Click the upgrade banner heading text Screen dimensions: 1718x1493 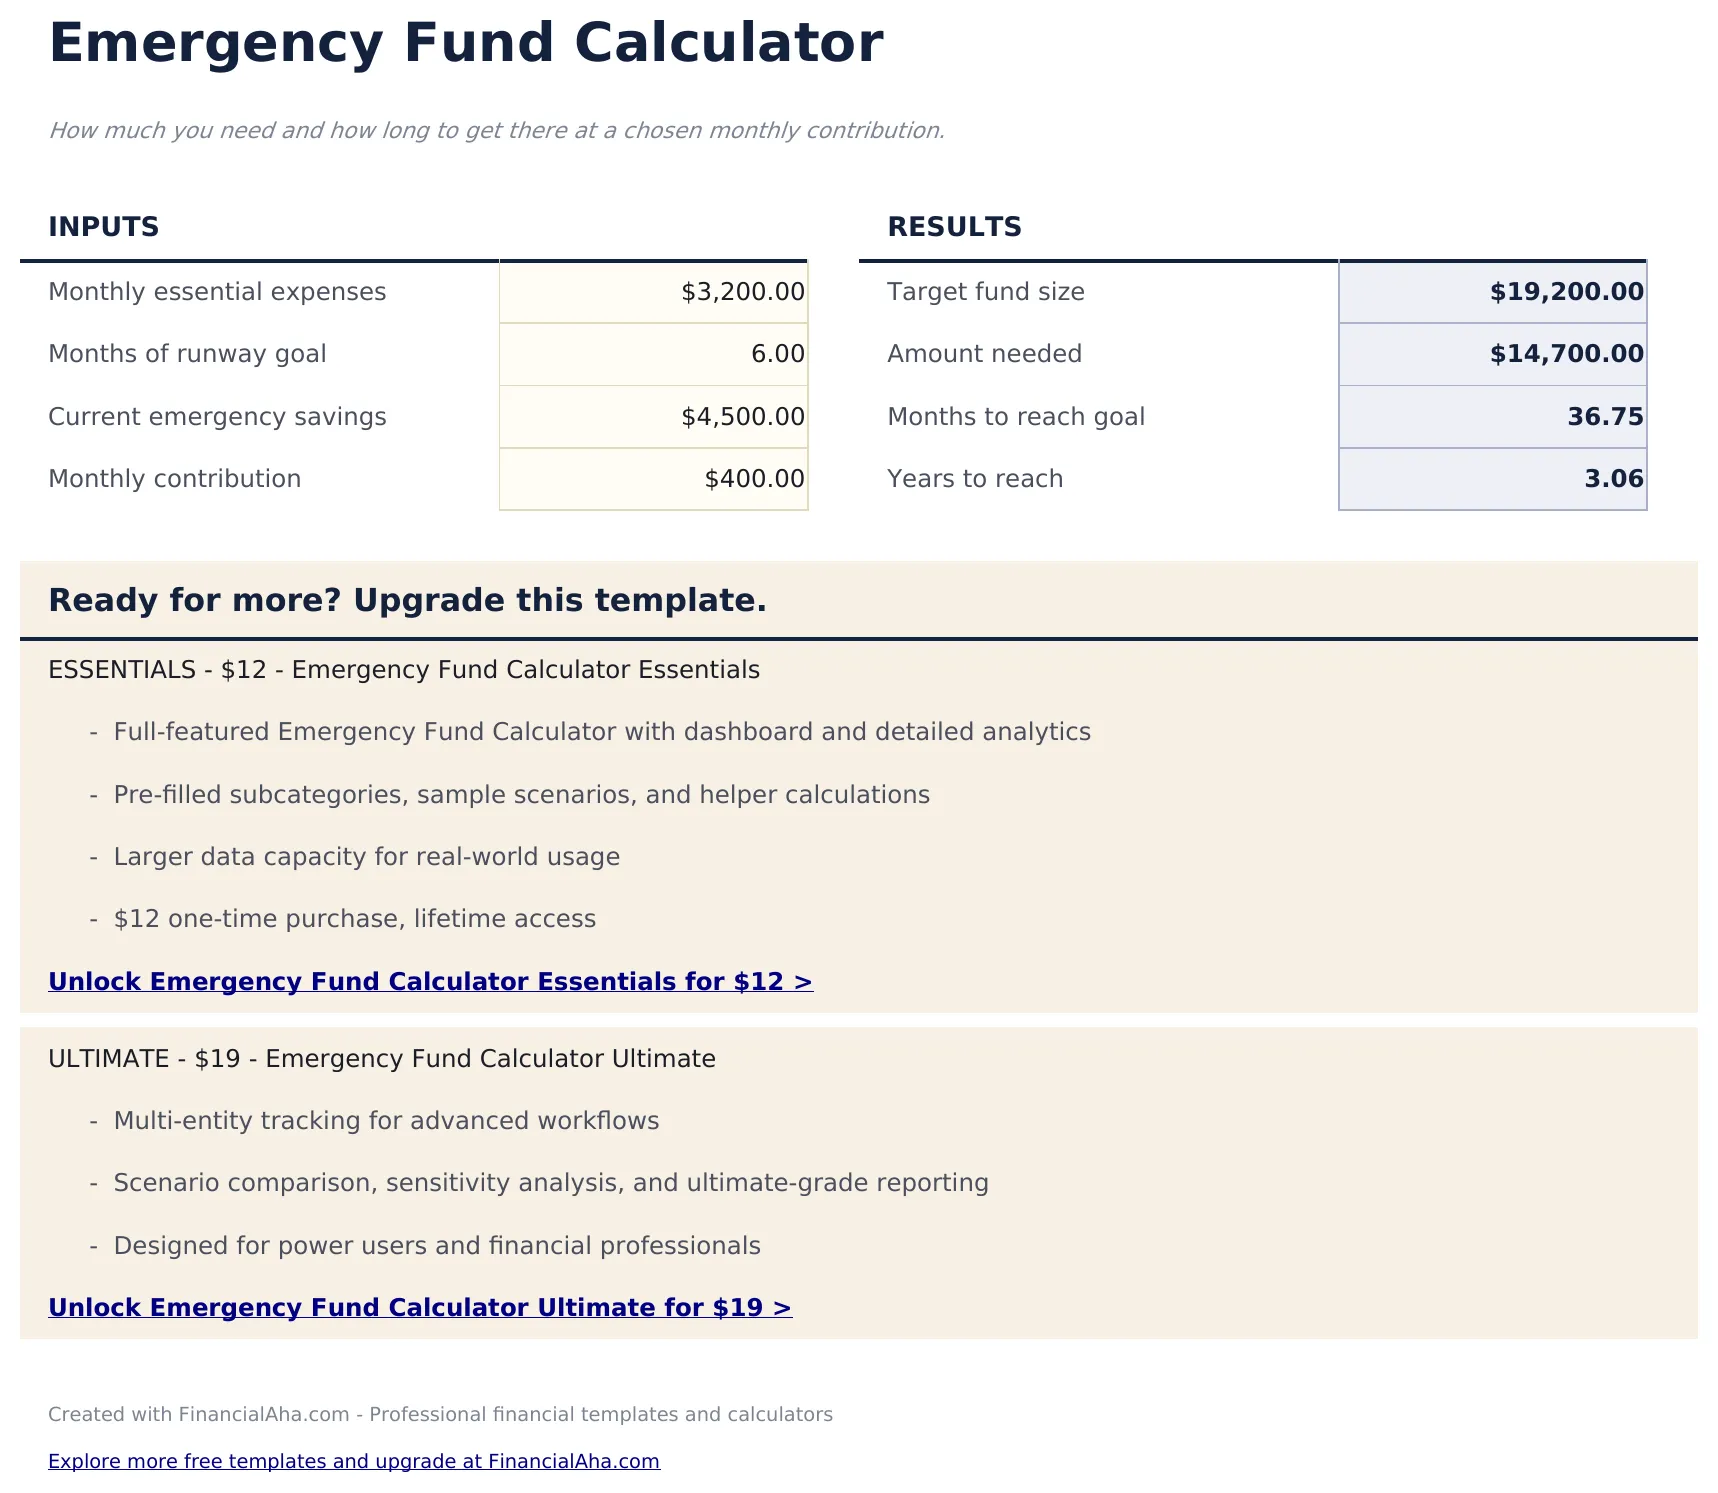point(408,601)
